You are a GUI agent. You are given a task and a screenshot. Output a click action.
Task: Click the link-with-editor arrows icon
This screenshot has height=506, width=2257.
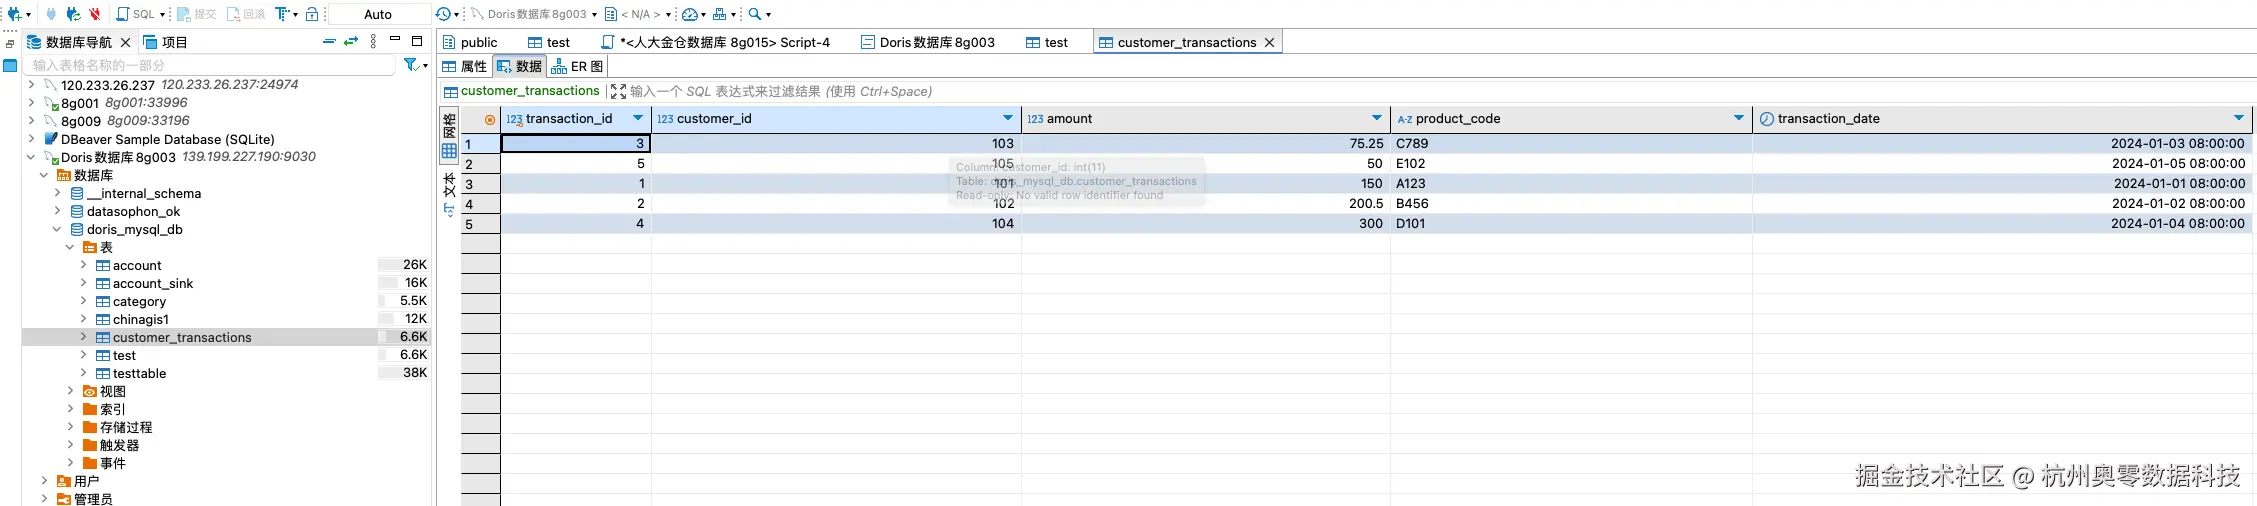pos(351,41)
